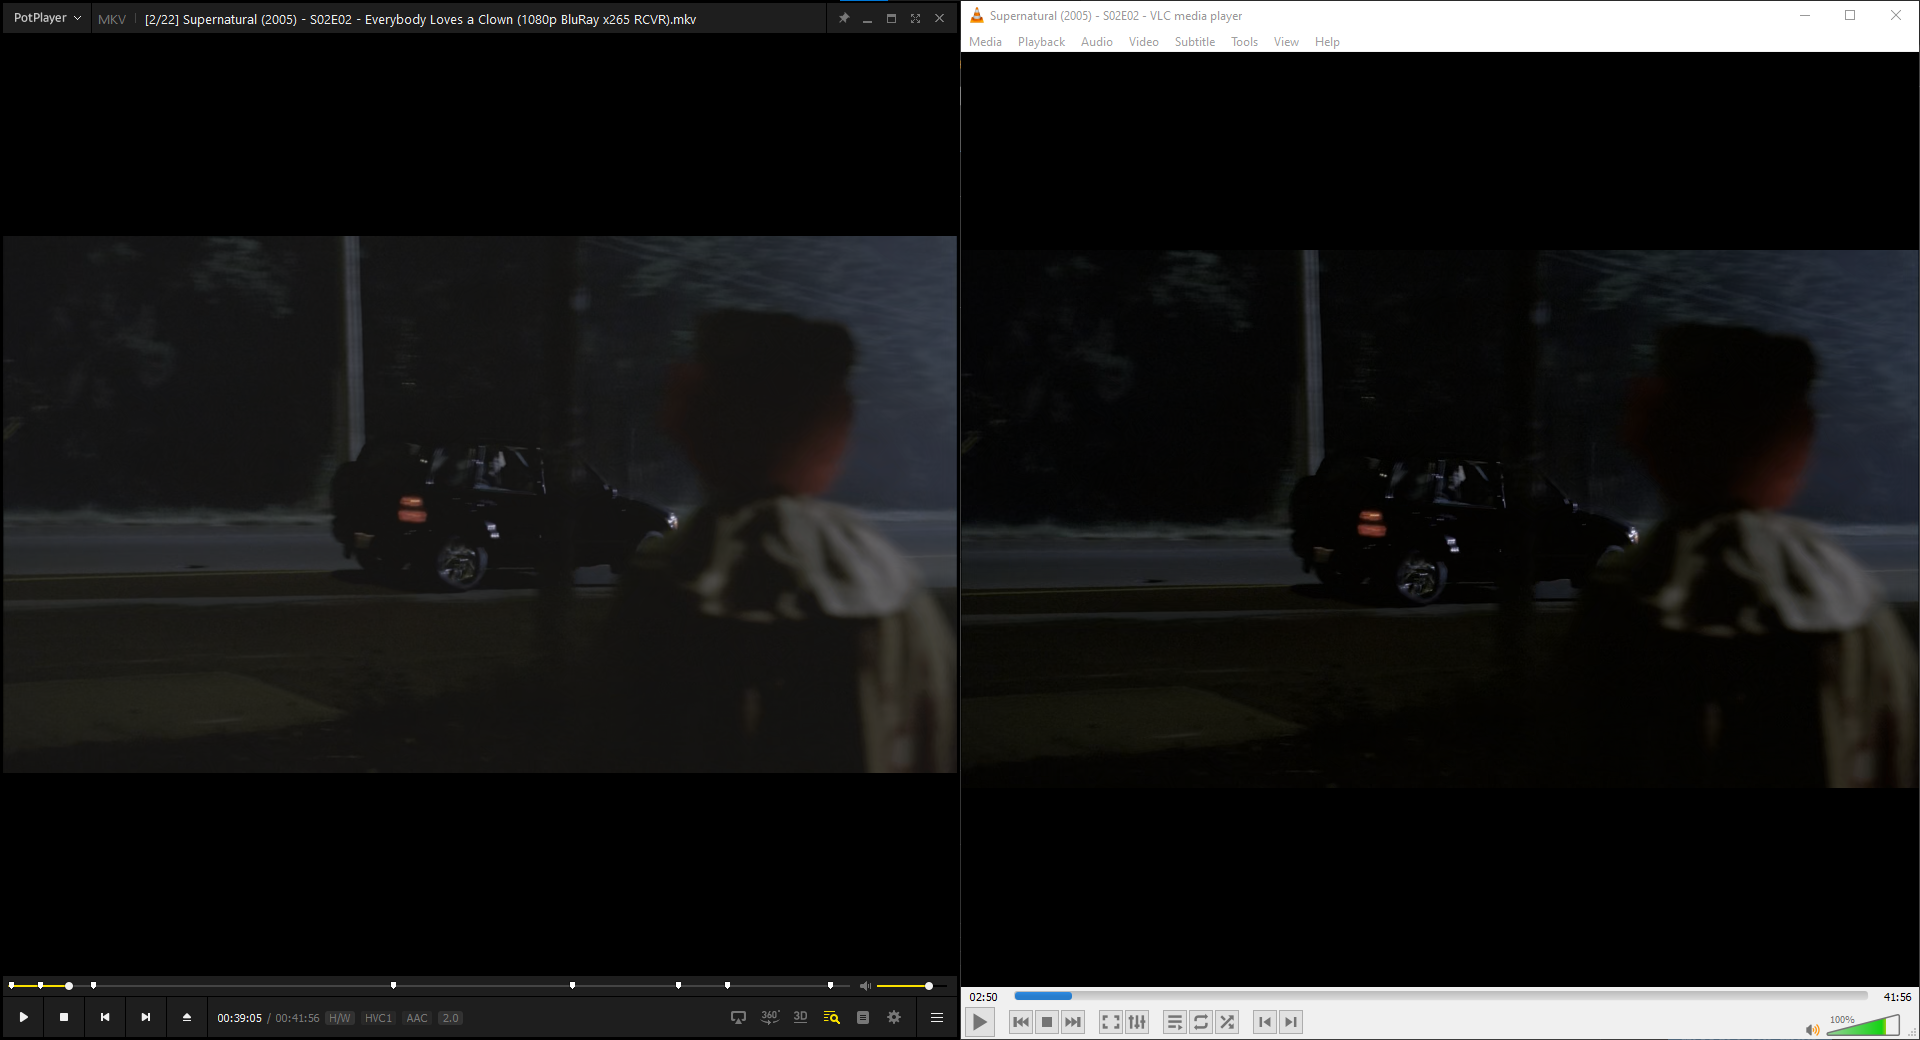Jump to the PotPlayer chapter marker just after the seek handle

[x=93, y=985]
